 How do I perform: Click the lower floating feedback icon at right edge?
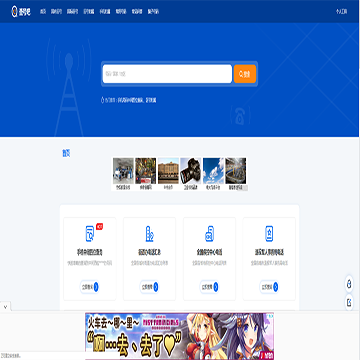349,303
